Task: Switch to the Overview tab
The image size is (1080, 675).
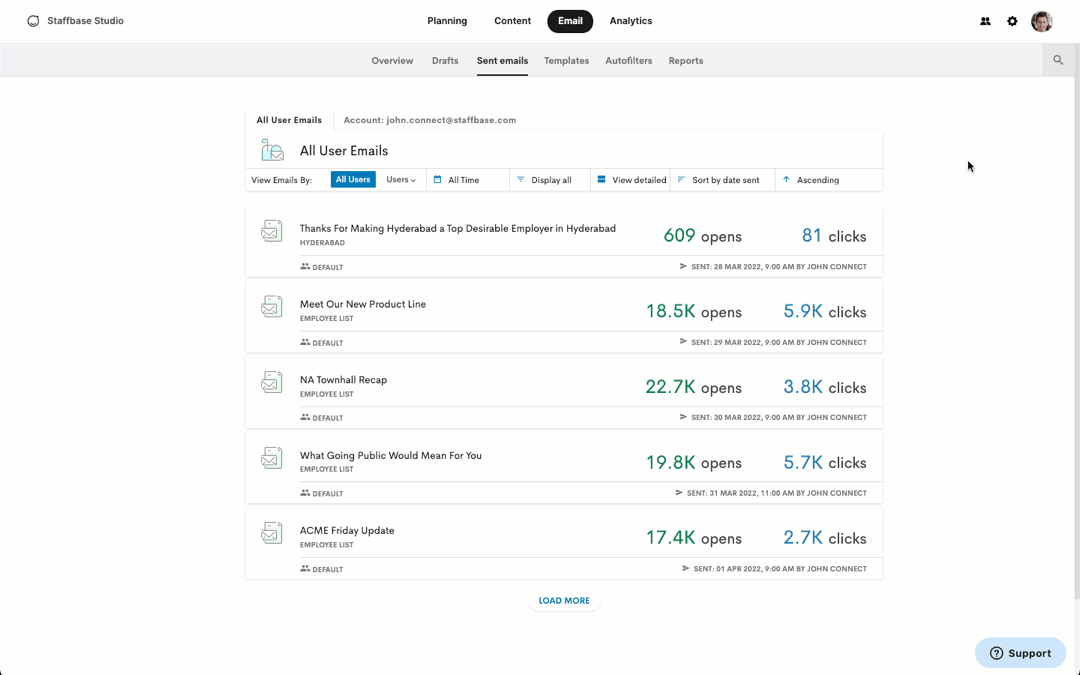Action: (x=392, y=61)
